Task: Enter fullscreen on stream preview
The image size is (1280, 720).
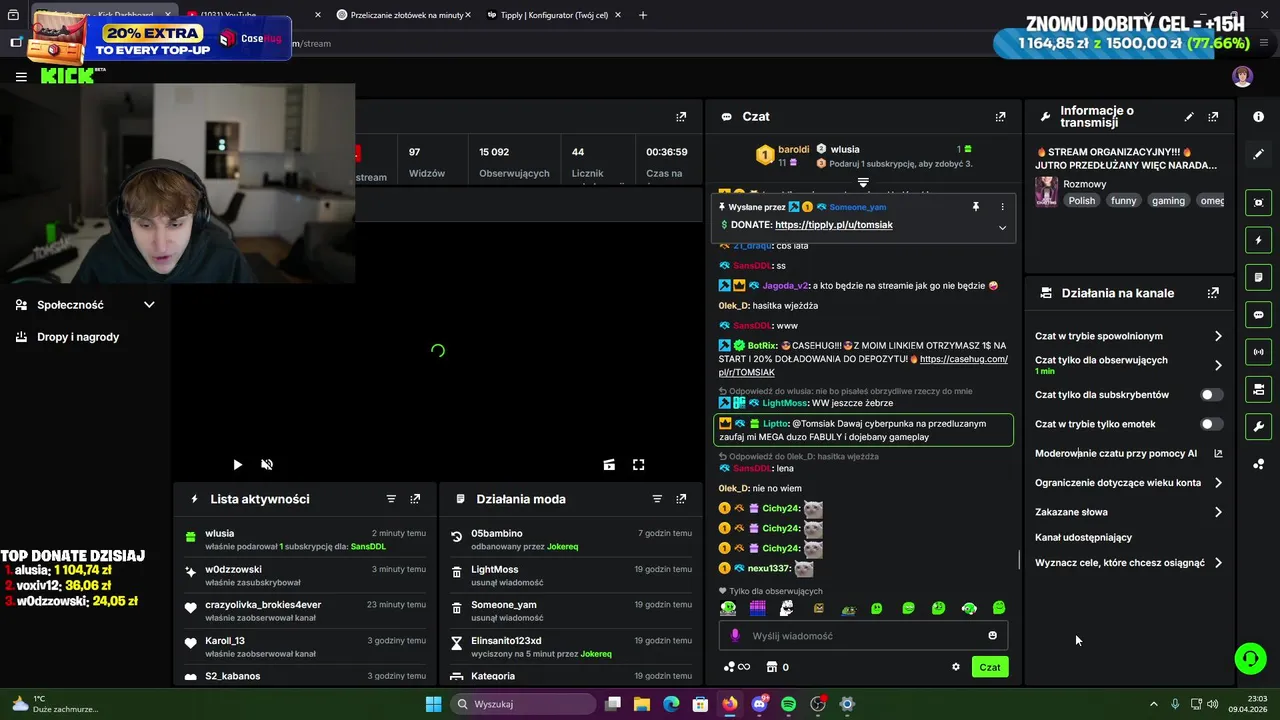Action: coord(639,465)
